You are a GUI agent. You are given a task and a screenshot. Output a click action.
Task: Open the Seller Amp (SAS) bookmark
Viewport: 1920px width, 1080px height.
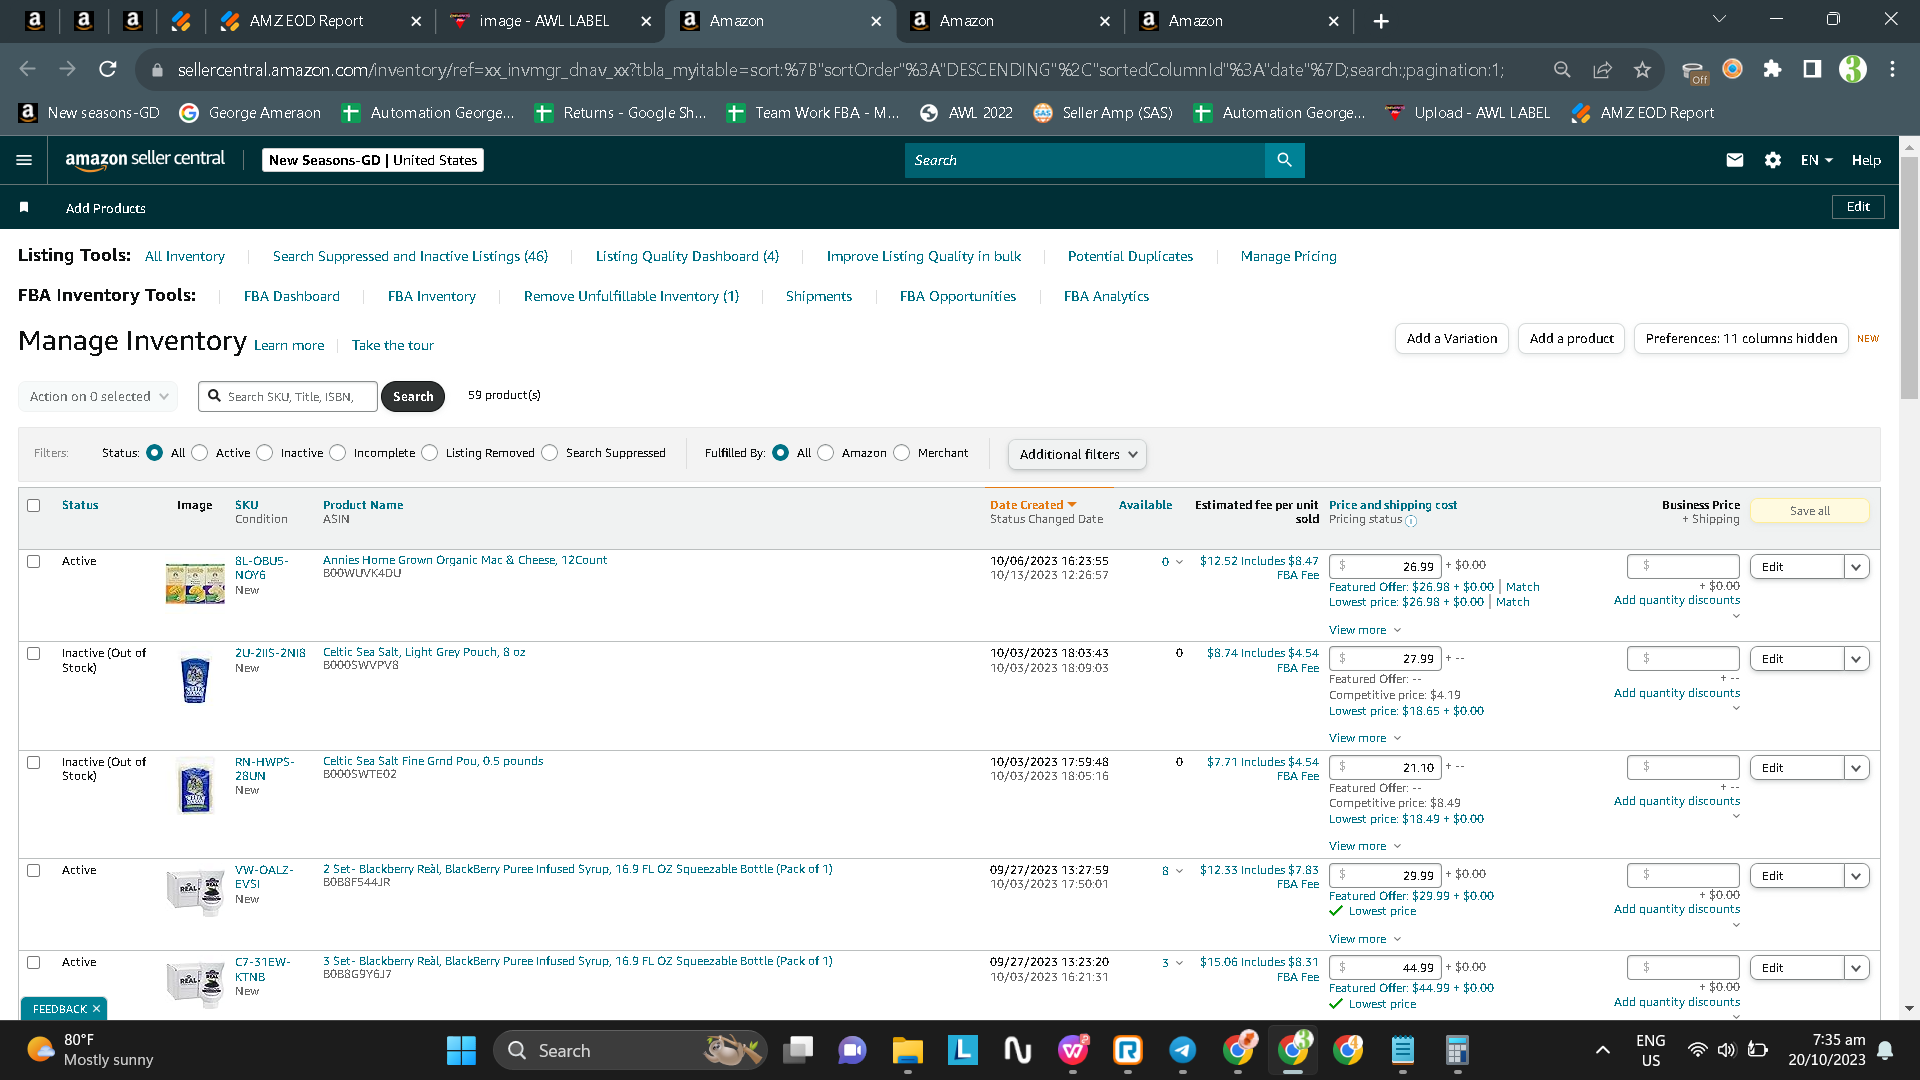1102,113
